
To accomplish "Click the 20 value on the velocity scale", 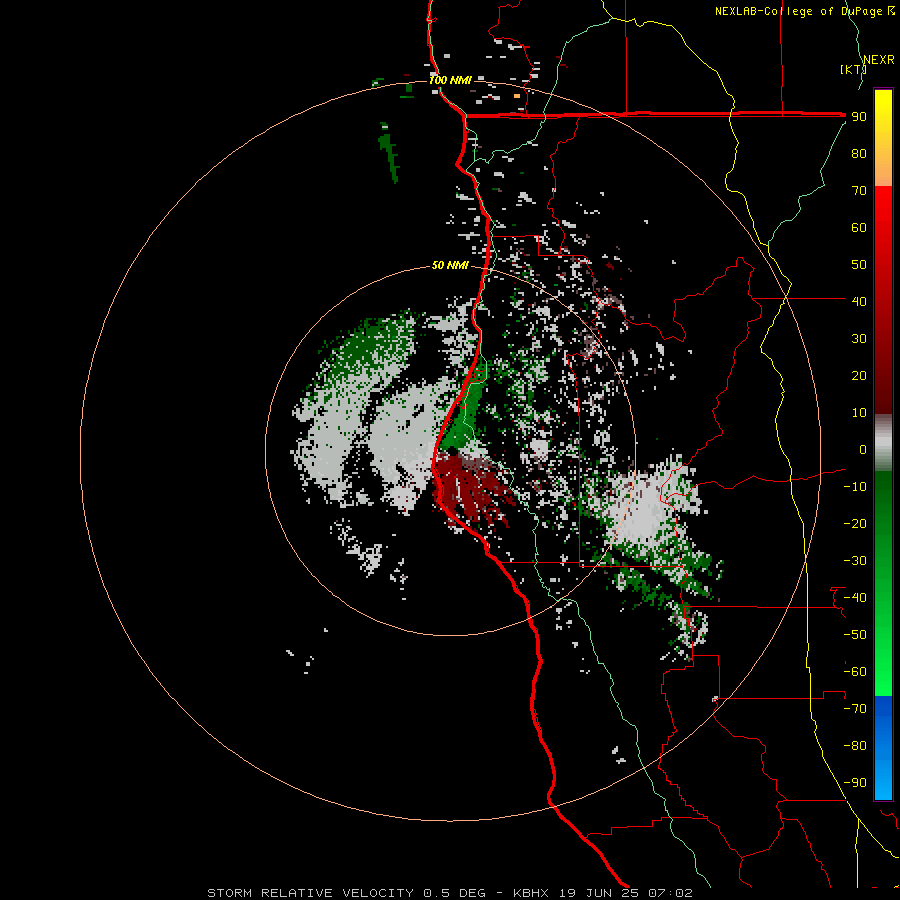I will point(859,376).
